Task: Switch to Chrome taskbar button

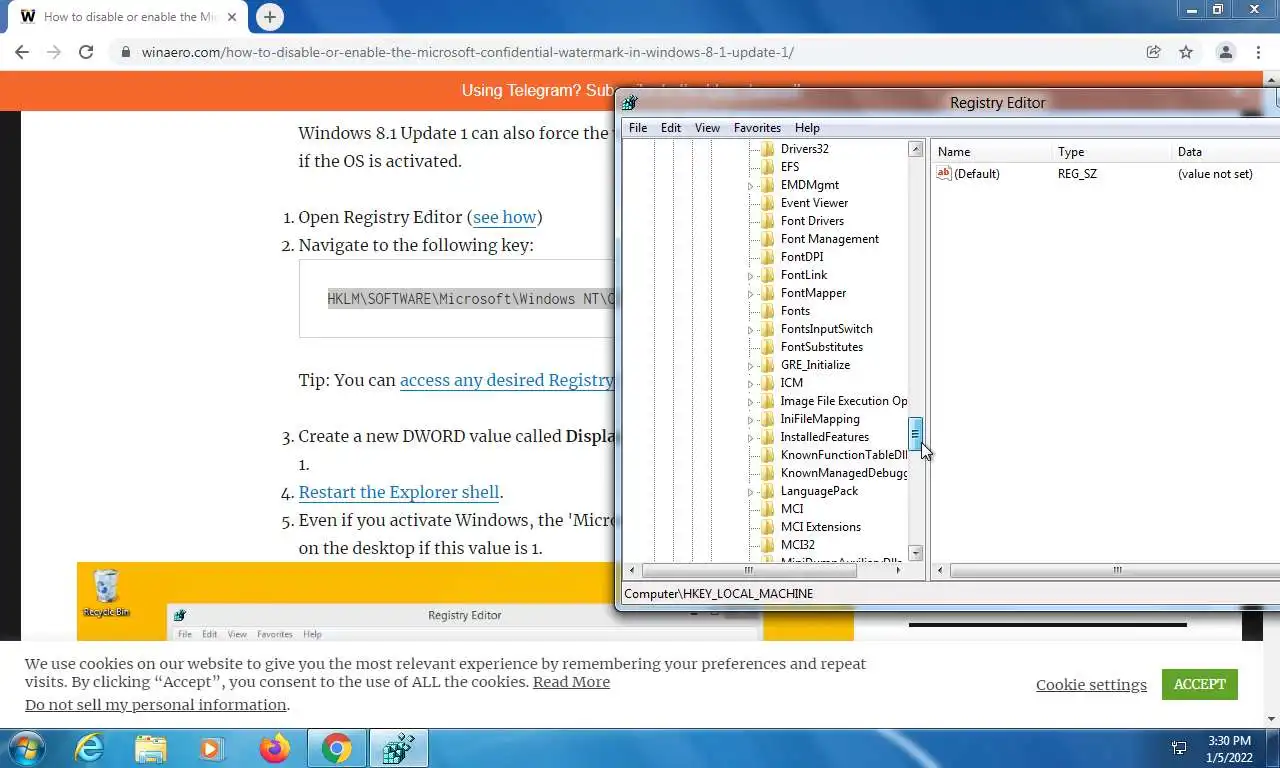Action: click(337, 748)
